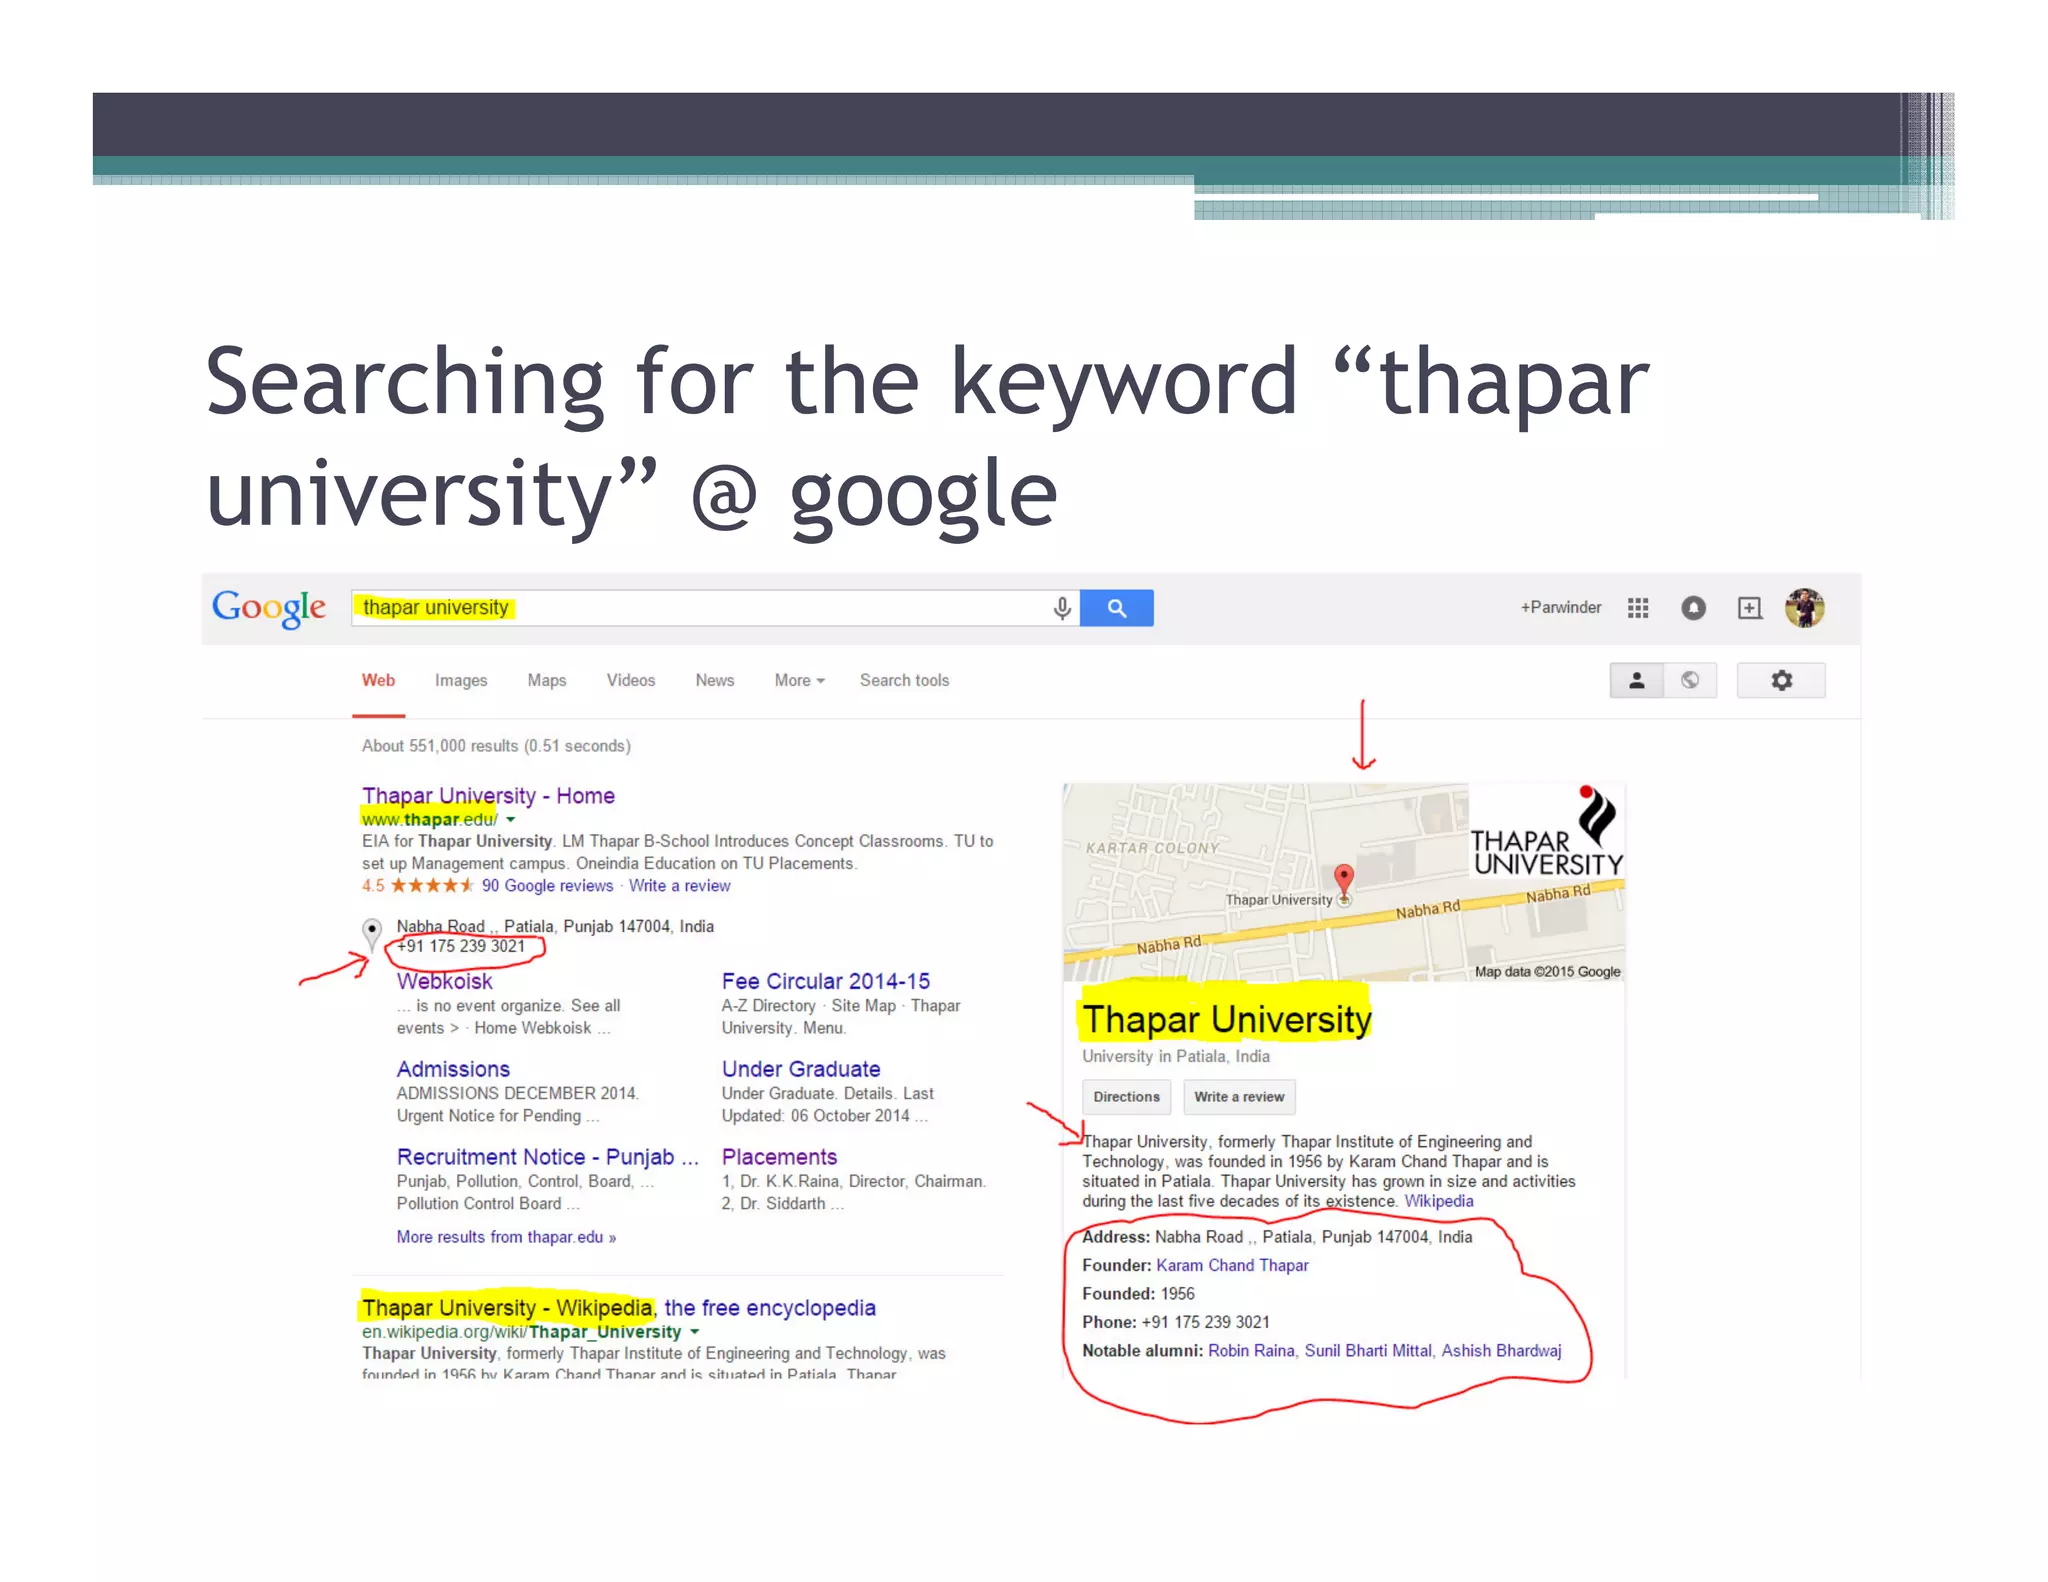Switch to the Images tab
This screenshot has width=2048, height=1582.
[461, 680]
